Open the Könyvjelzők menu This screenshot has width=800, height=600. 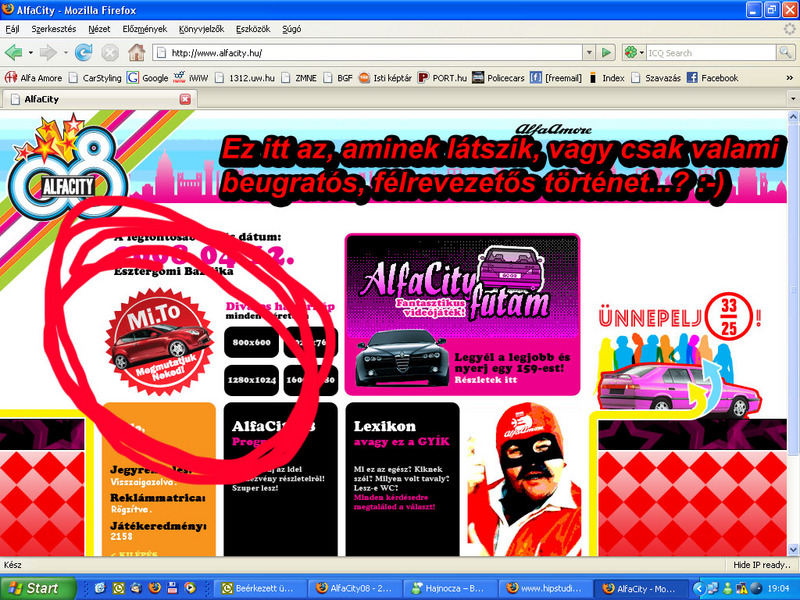pos(201,29)
